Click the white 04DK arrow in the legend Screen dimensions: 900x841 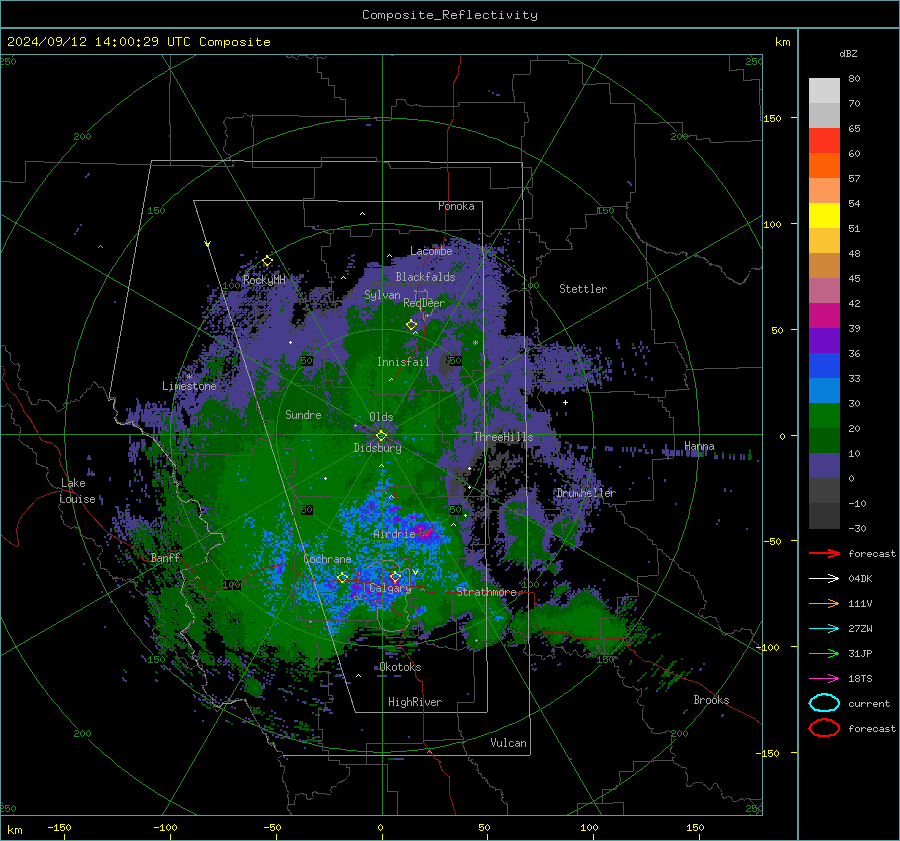pos(824,579)
